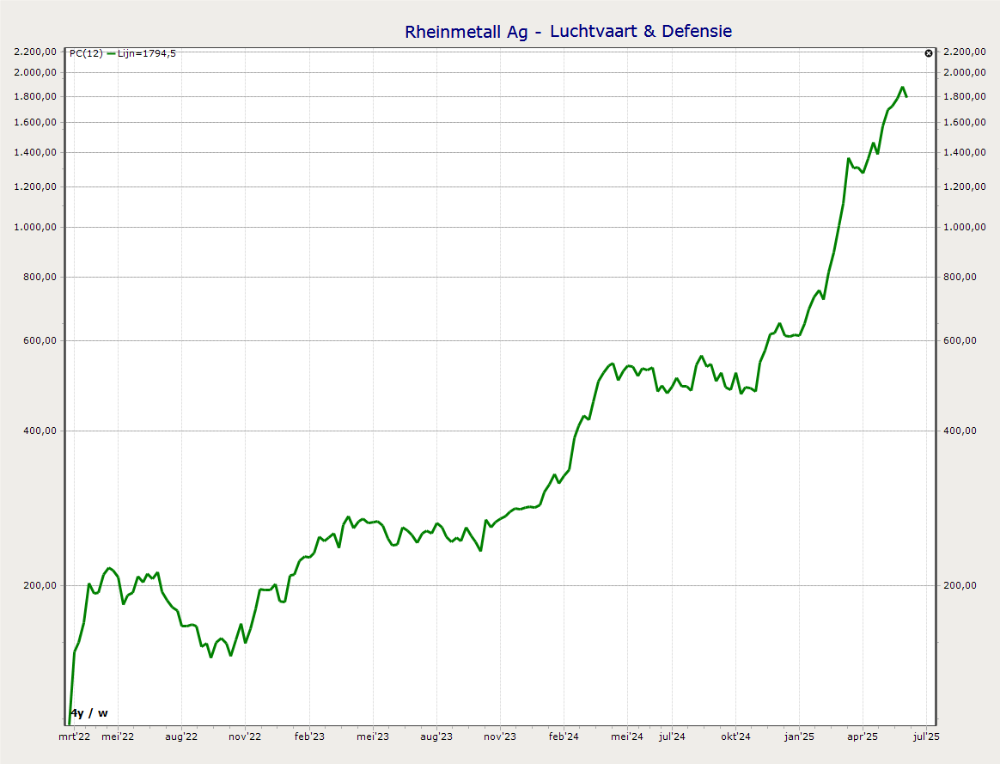Image resolution: width=1000 pixels, height=764 pixels.
Task: Click the highest peak of the green price line
Action: (902, 87)
